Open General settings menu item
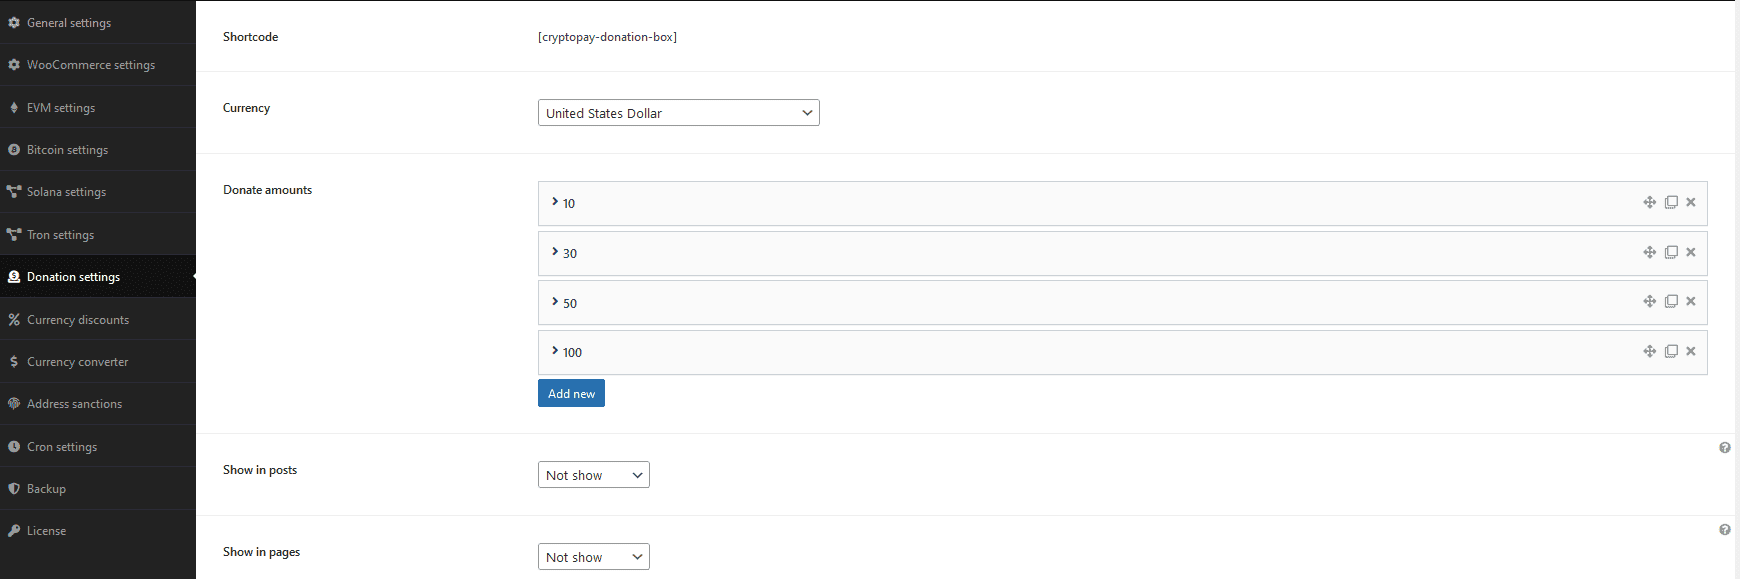The height and width of the screenshot is (579, 1740). 98,22
